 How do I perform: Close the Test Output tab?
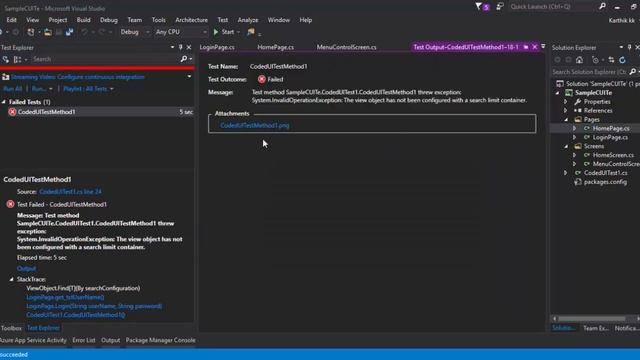[x=535, y=47]
